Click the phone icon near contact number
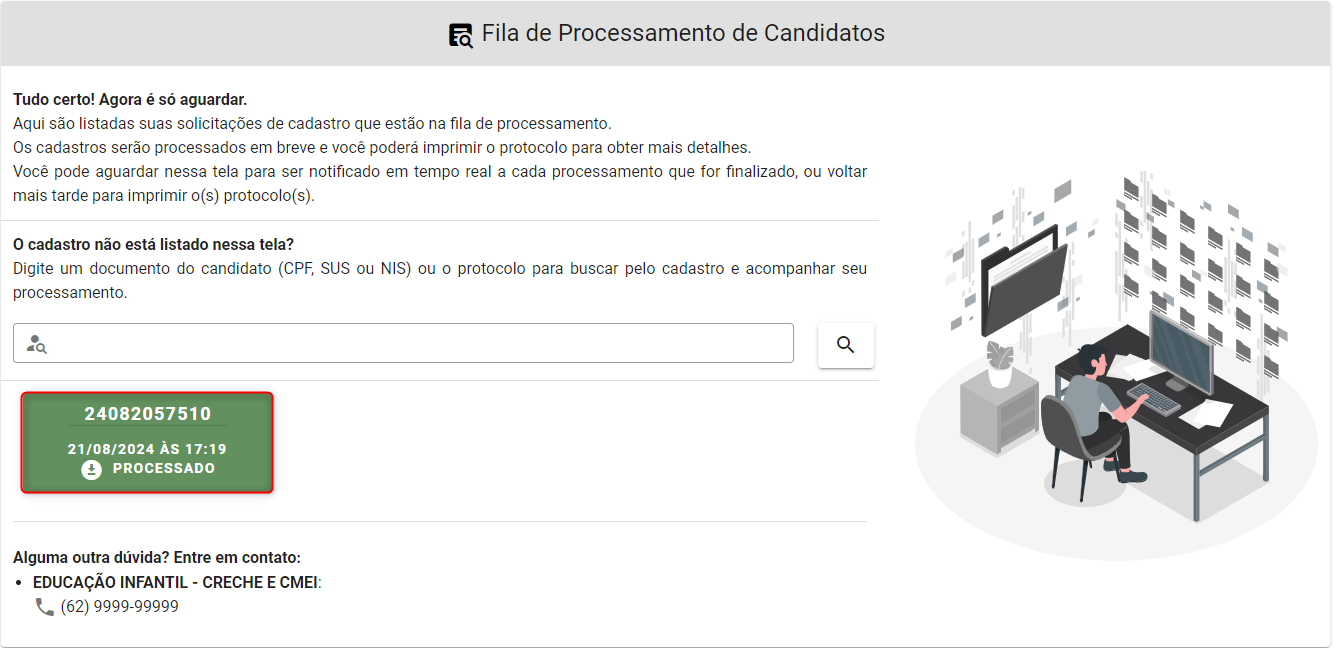Image resolution: width=1334 pixels, height=648 pixels. point(44,606)
